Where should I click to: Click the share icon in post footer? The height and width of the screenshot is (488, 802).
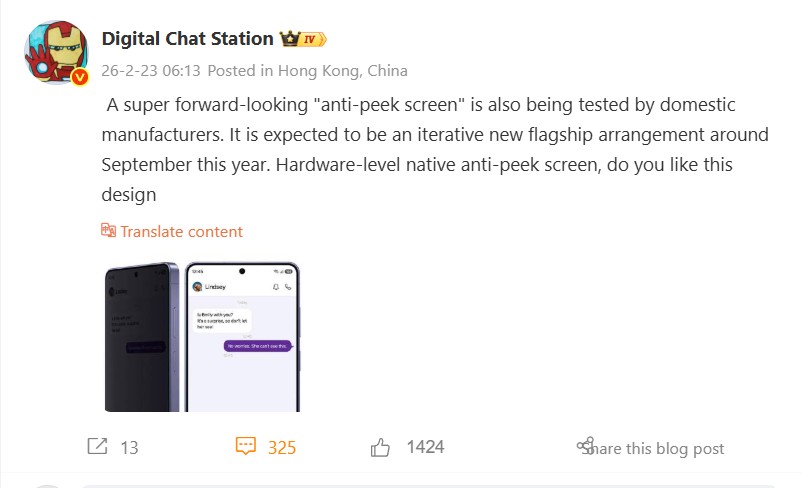pyautogui.click(x=586, y=446)
